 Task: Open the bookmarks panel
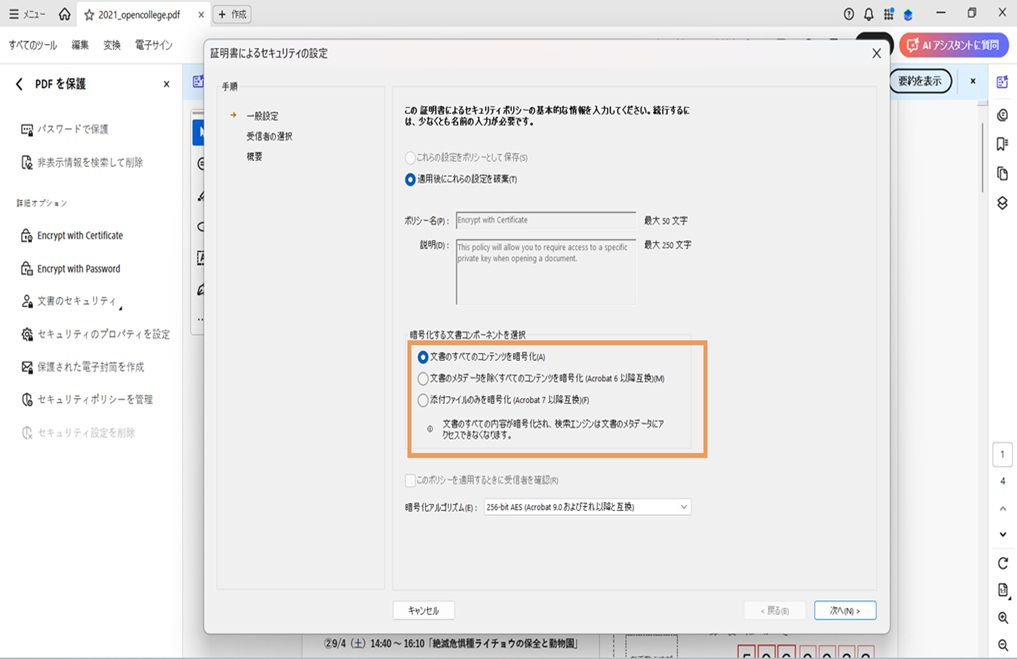click(x=1001, y=143)
